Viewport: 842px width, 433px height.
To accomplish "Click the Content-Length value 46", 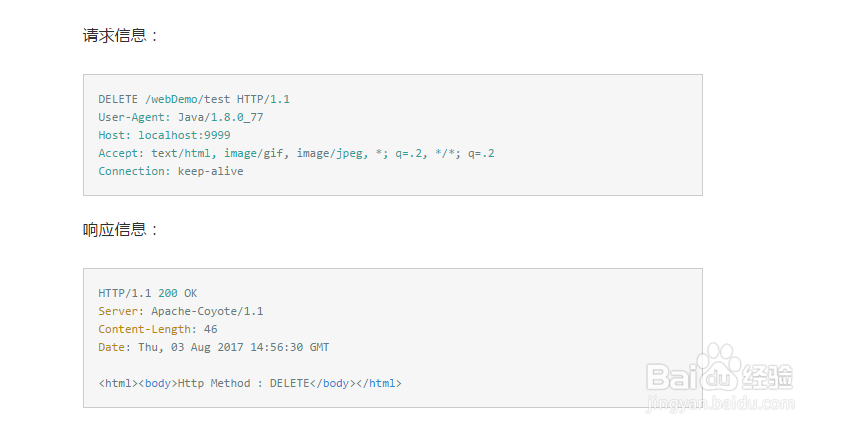I will pos(211,329).
